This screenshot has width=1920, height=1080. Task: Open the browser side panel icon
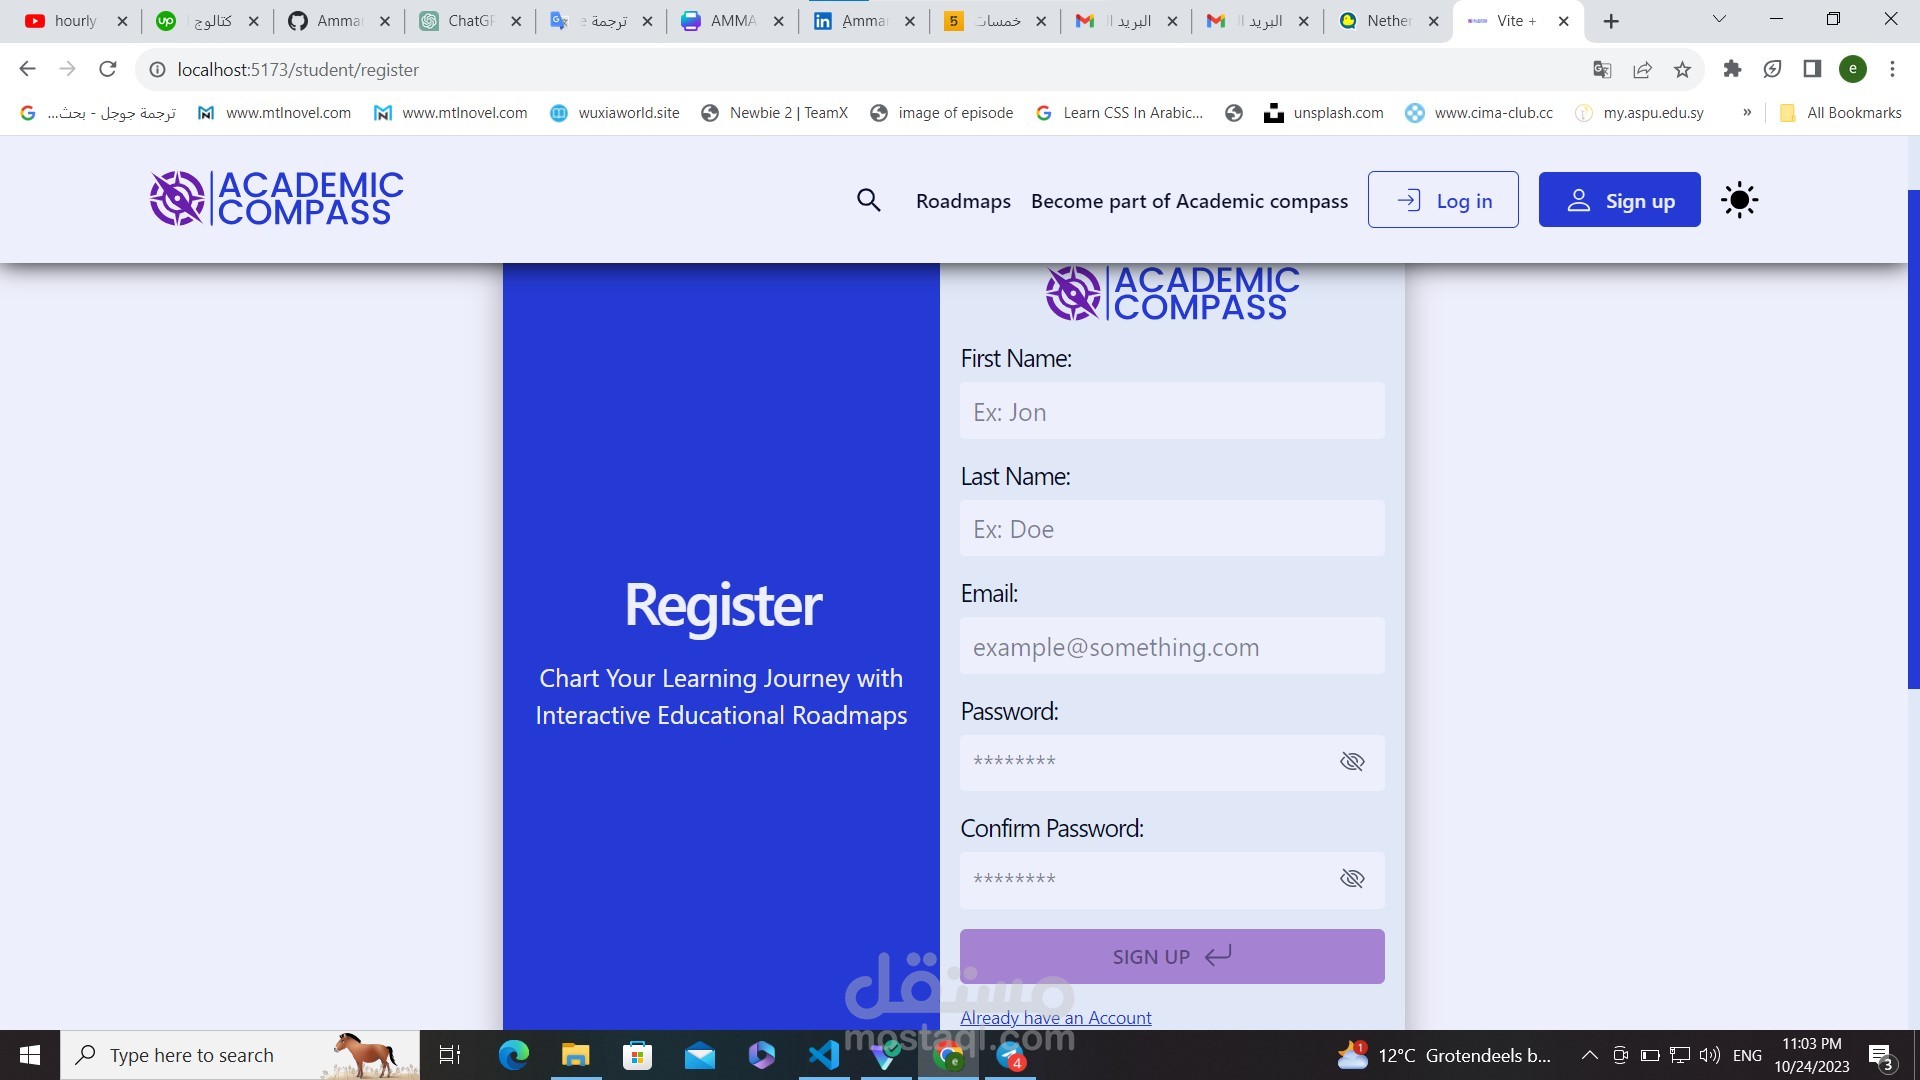(x=1811, y=69)
